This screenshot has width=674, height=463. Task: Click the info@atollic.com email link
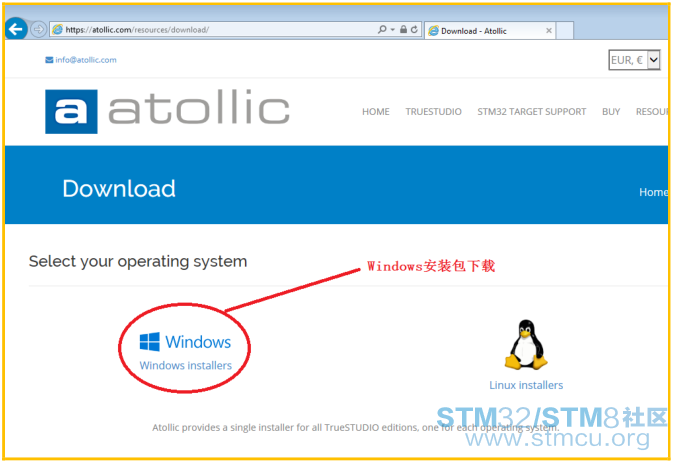click(86, 60)
